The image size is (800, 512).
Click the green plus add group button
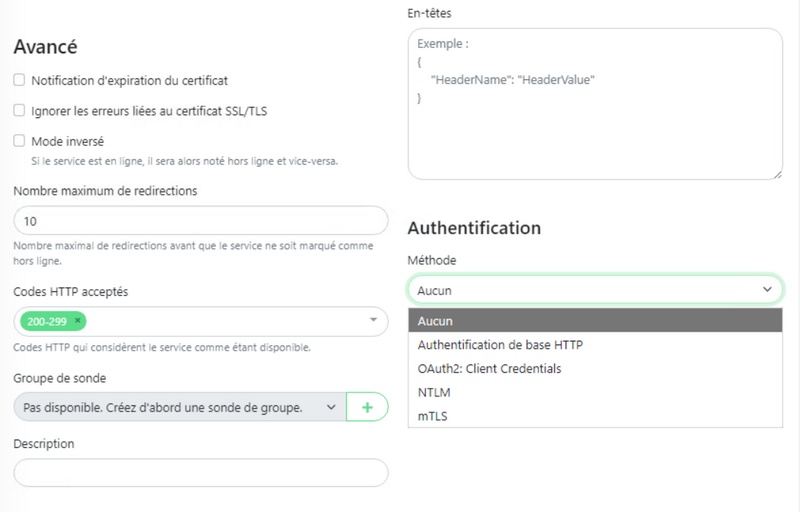tap(367, 407)
